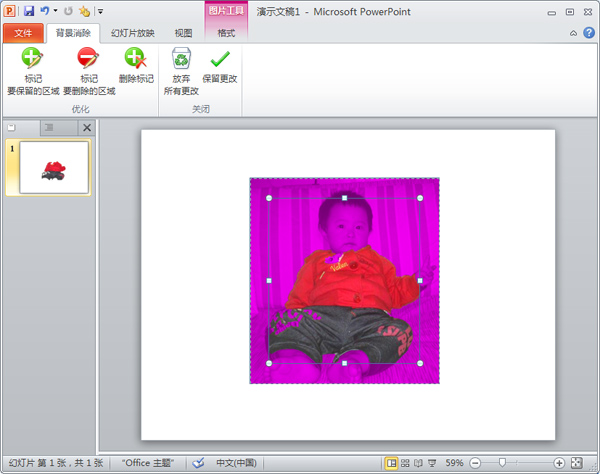Select slide 1 thumbnail
Image resolution: width=600 pixels, height=474 pixels.
(54, 168)
